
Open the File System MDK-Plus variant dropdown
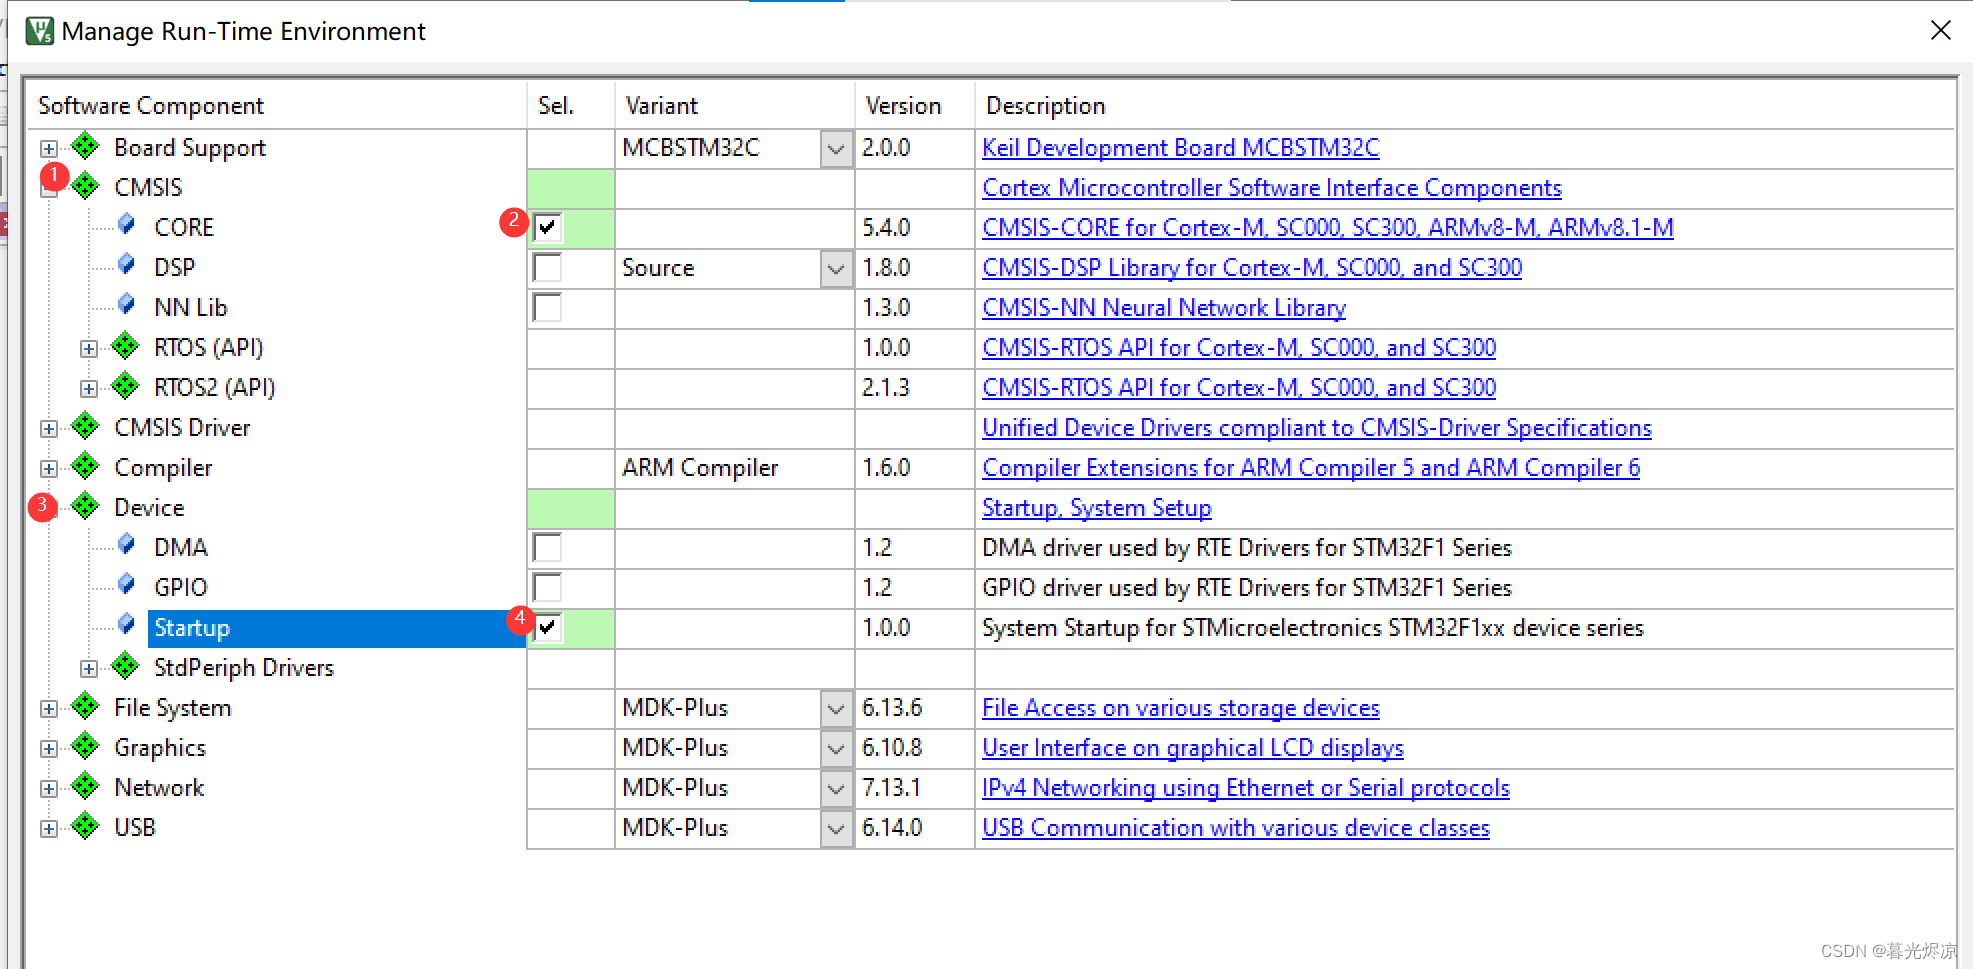pyautogui.click(x=836, y=709)
